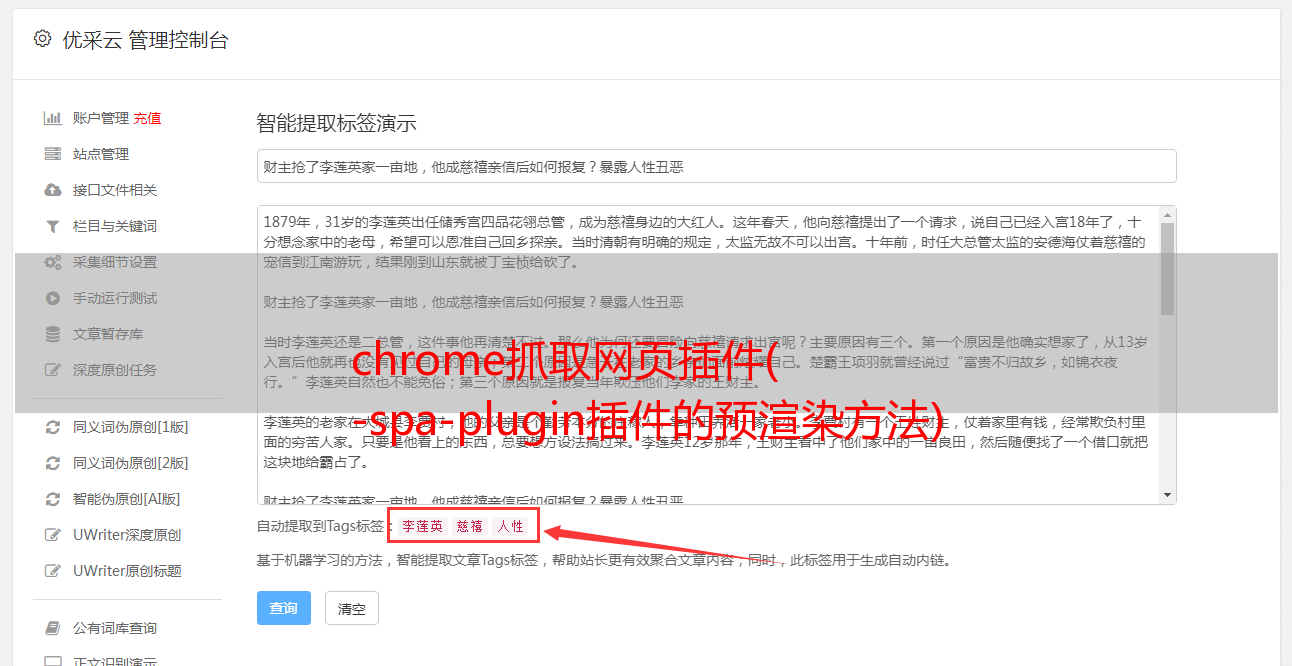Viewport: 1292px width, 666px height.
Task: Open the 充值 recharge link
Action: pyautogui.click(x=147, y=118)
